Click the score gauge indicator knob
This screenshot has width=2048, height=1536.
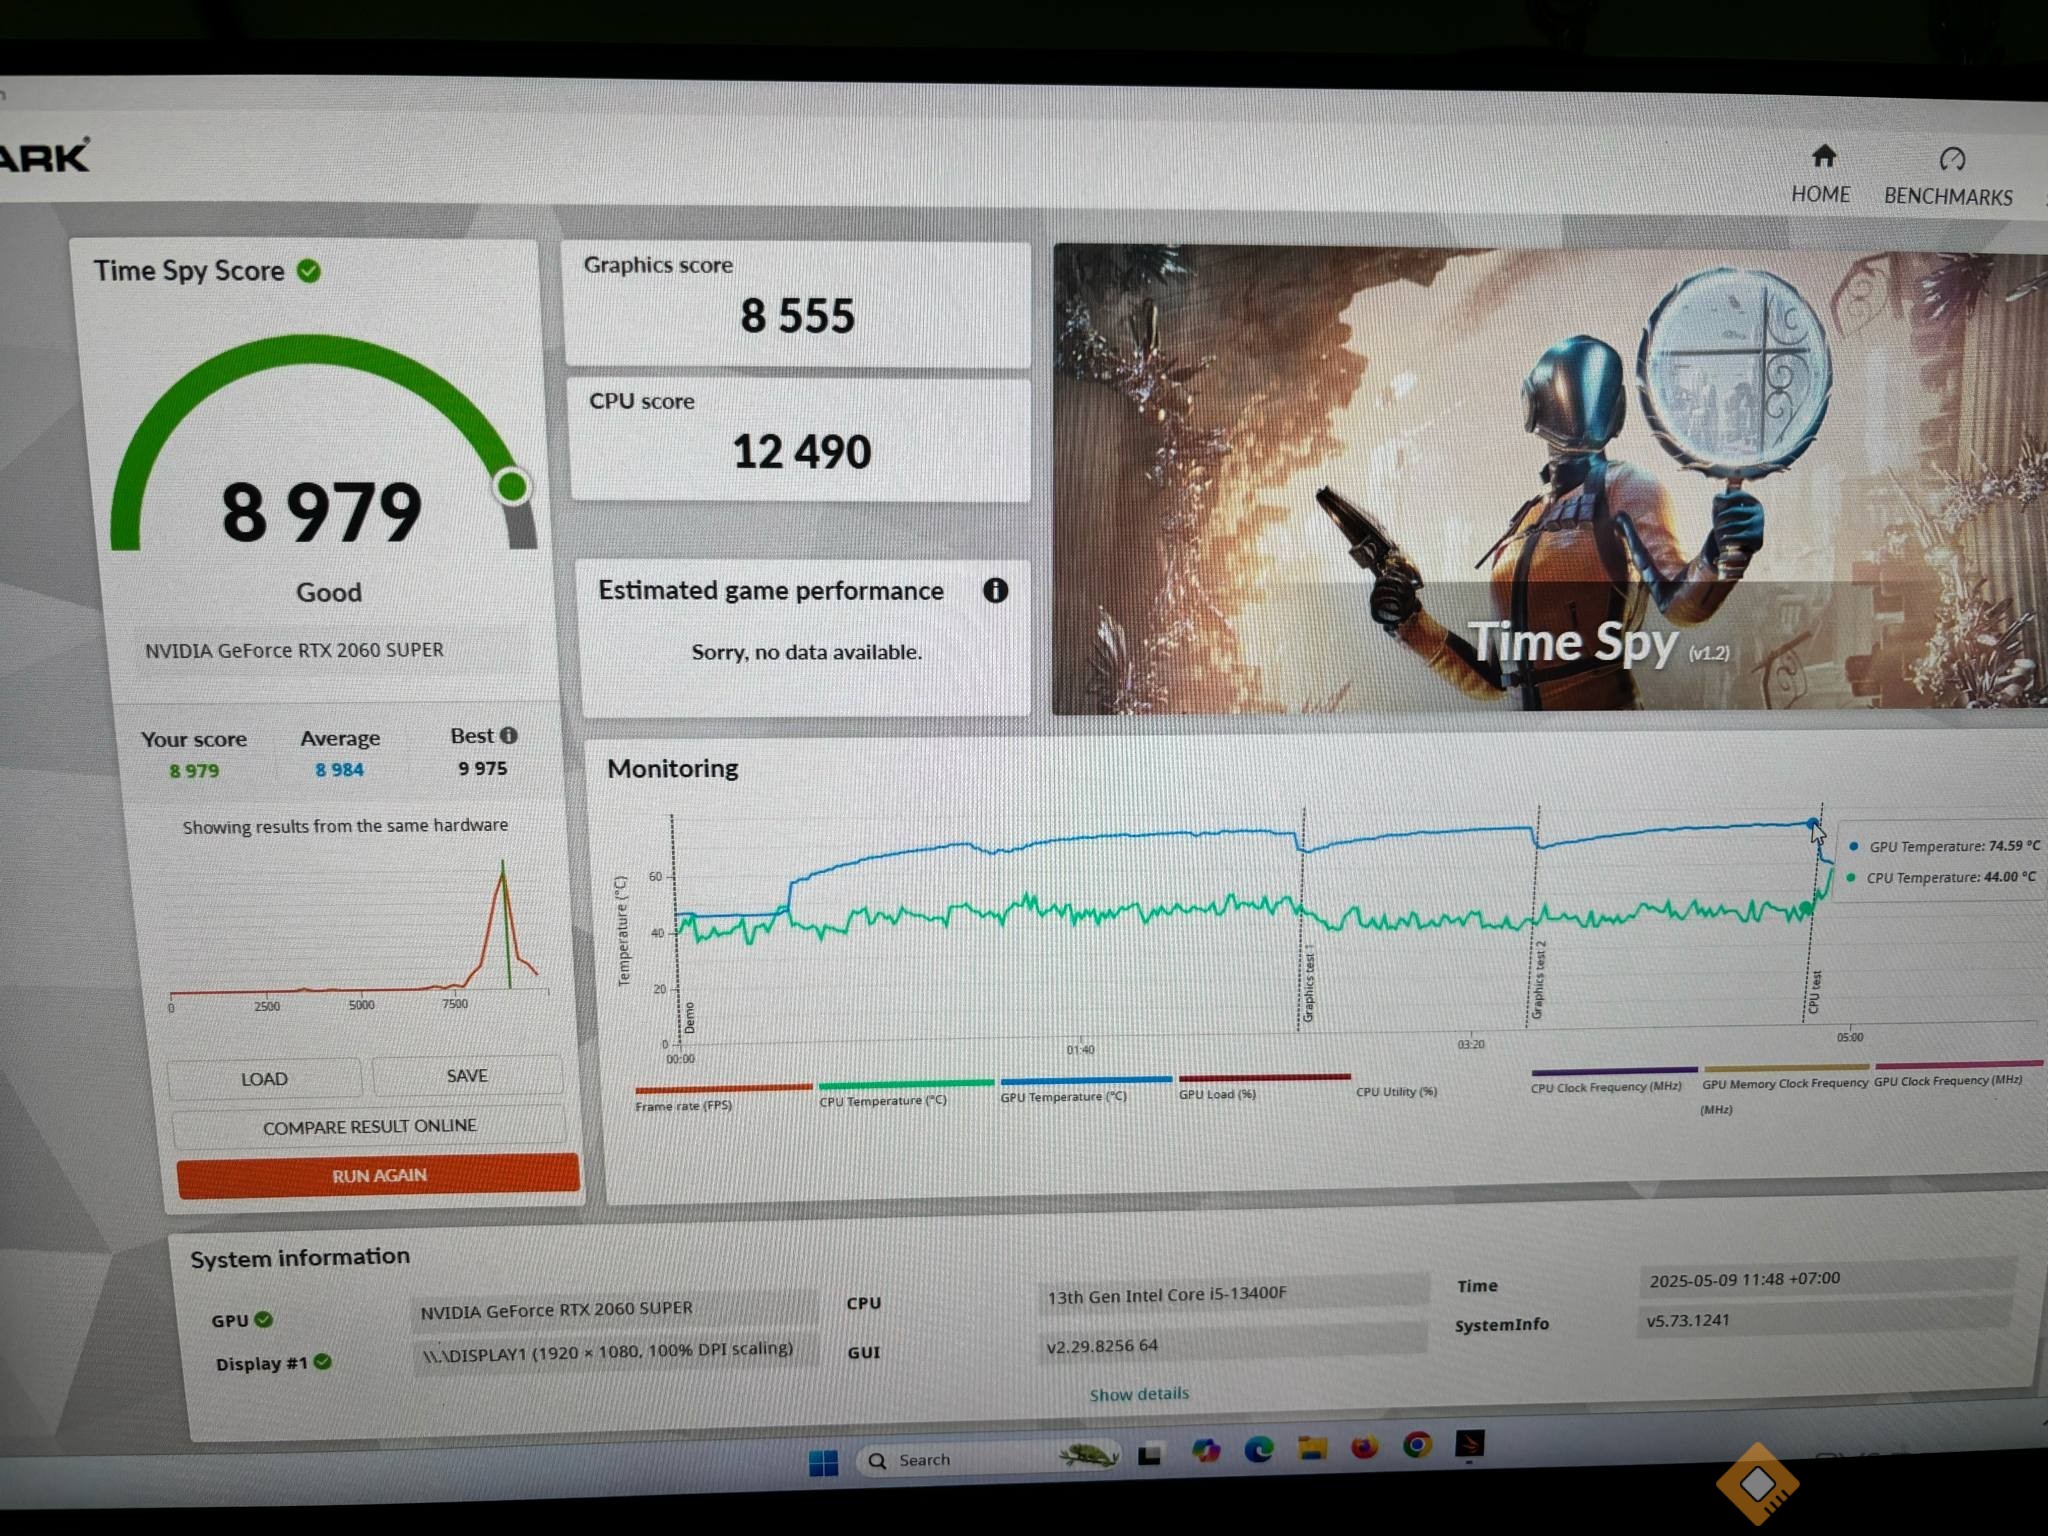point(512,486)
